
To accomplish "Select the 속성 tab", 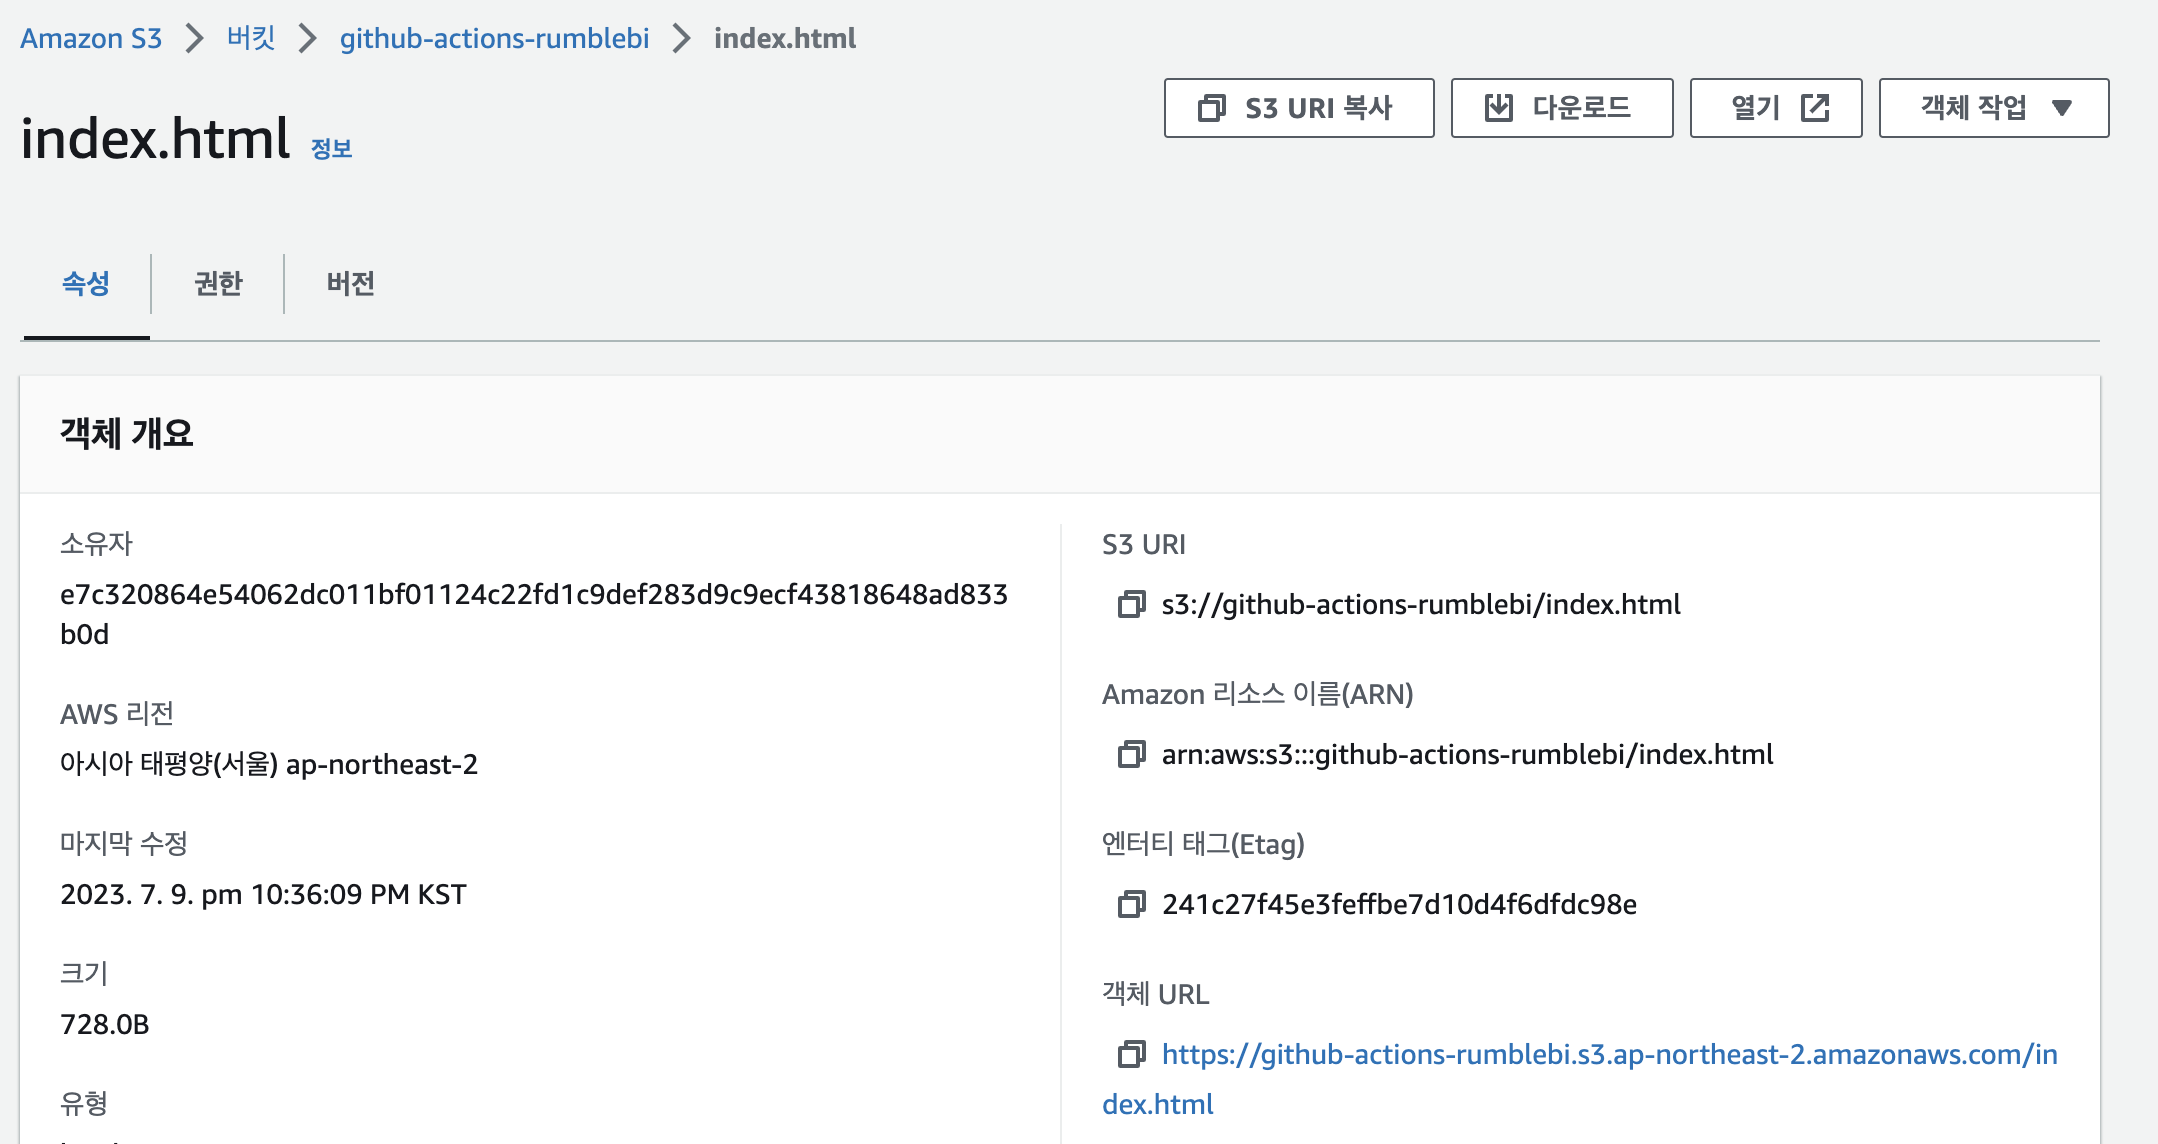I will (86, 284).
